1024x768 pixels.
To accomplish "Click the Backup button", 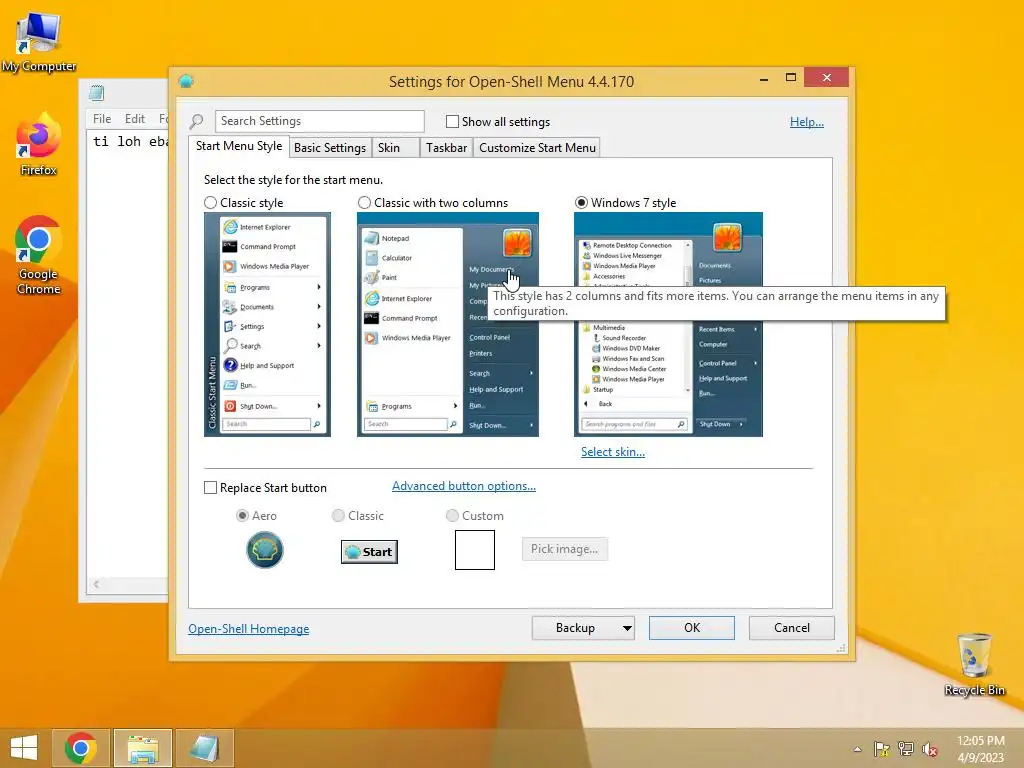I will pyautogui.click(x=575, y=628).
